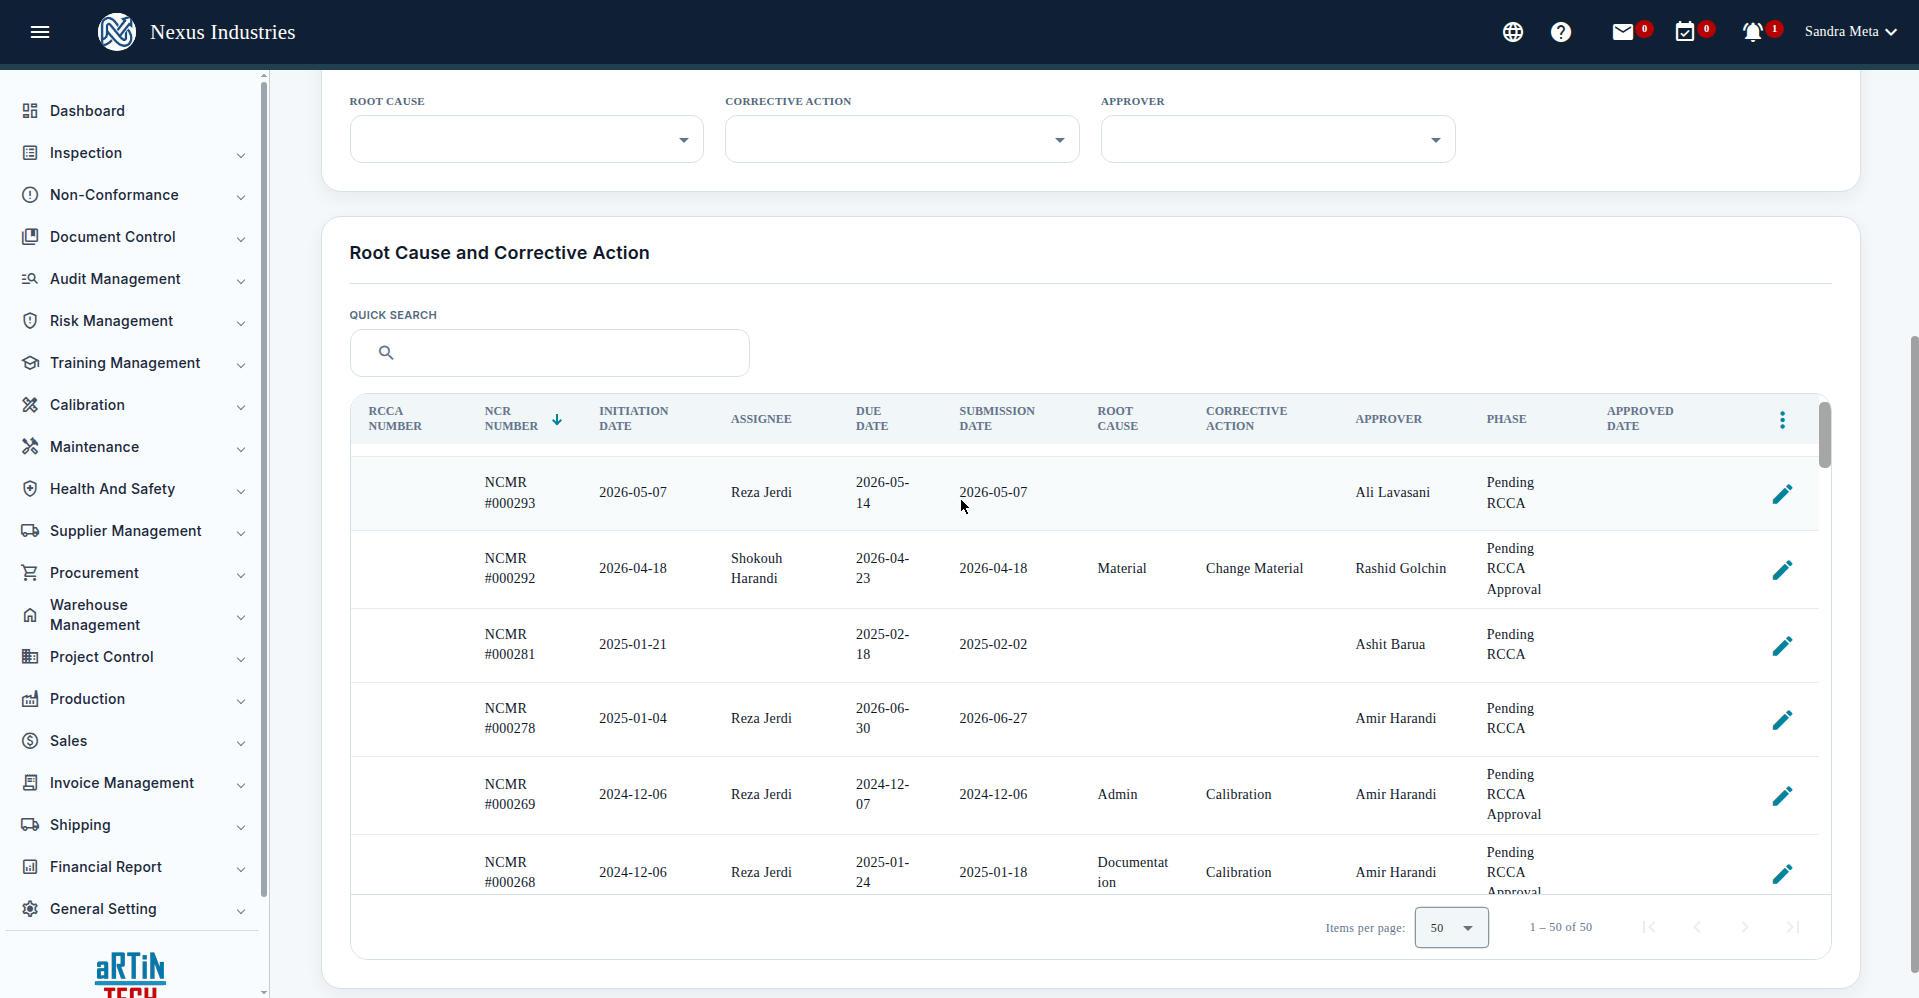Open Sandra Meta user menu
This screenshot has width=1919, height=998.
[1851, 32]
